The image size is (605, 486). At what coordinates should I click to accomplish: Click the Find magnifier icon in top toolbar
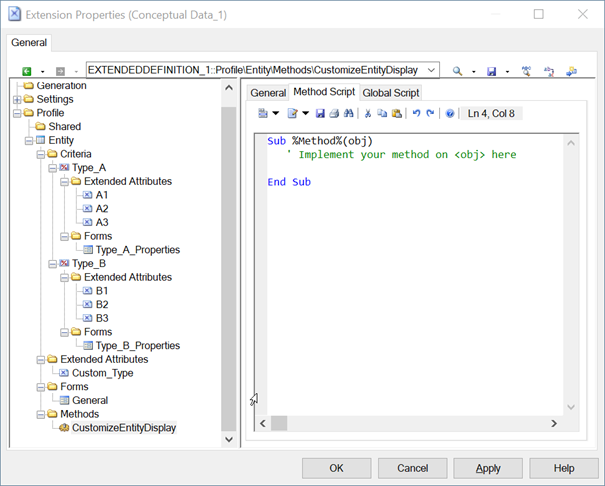pos(458,71)
